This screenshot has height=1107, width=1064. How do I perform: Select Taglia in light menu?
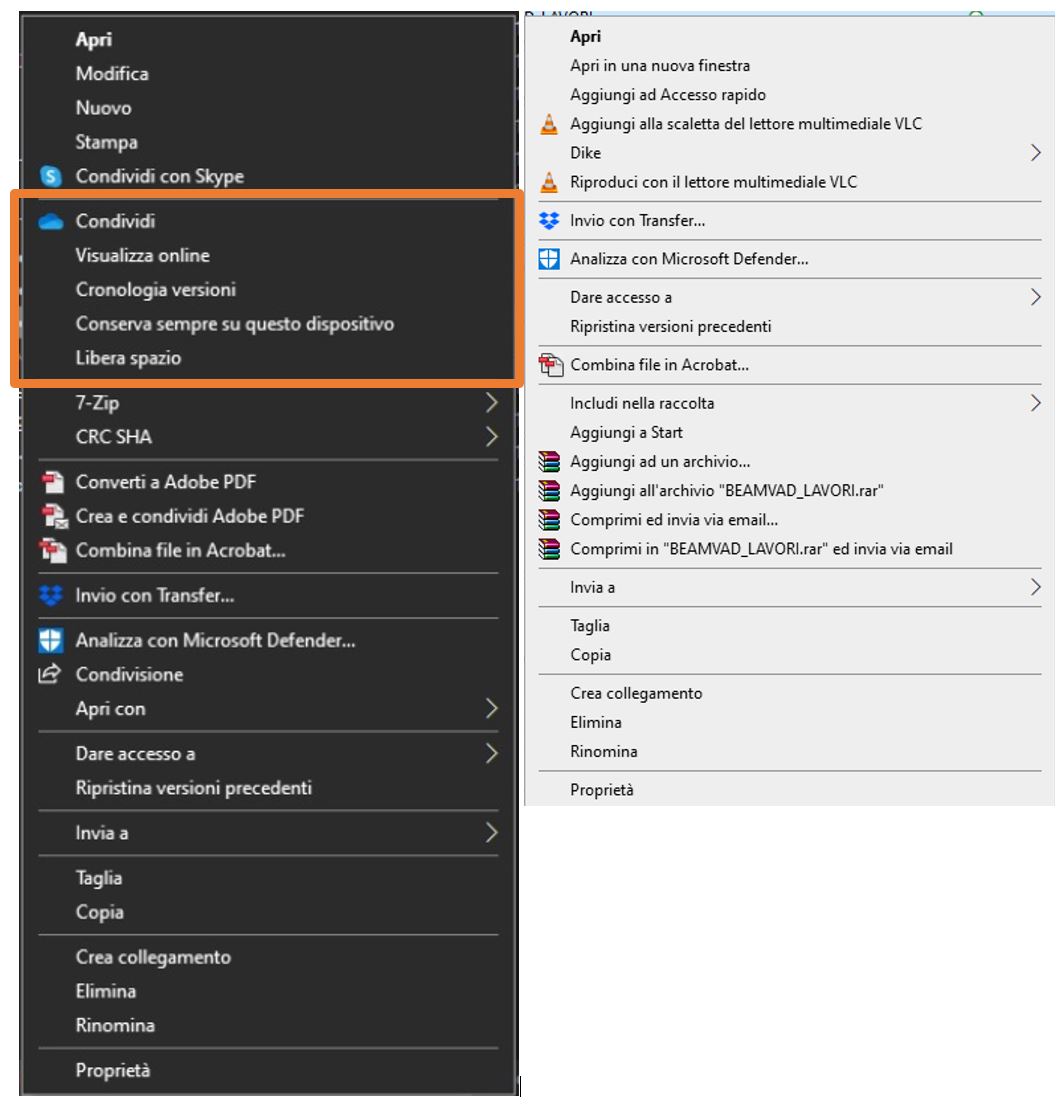[x=590, y=626]
